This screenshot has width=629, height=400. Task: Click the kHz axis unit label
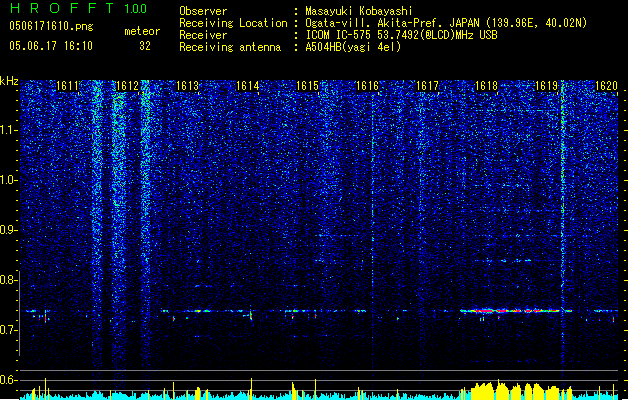click(9, 81)
